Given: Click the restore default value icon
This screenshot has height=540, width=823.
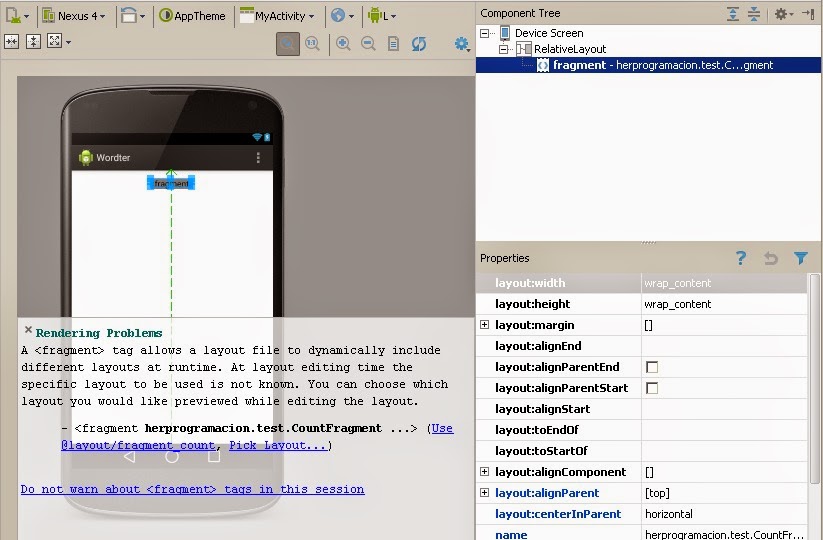Looking at the screenshot, I should (771, 258).
